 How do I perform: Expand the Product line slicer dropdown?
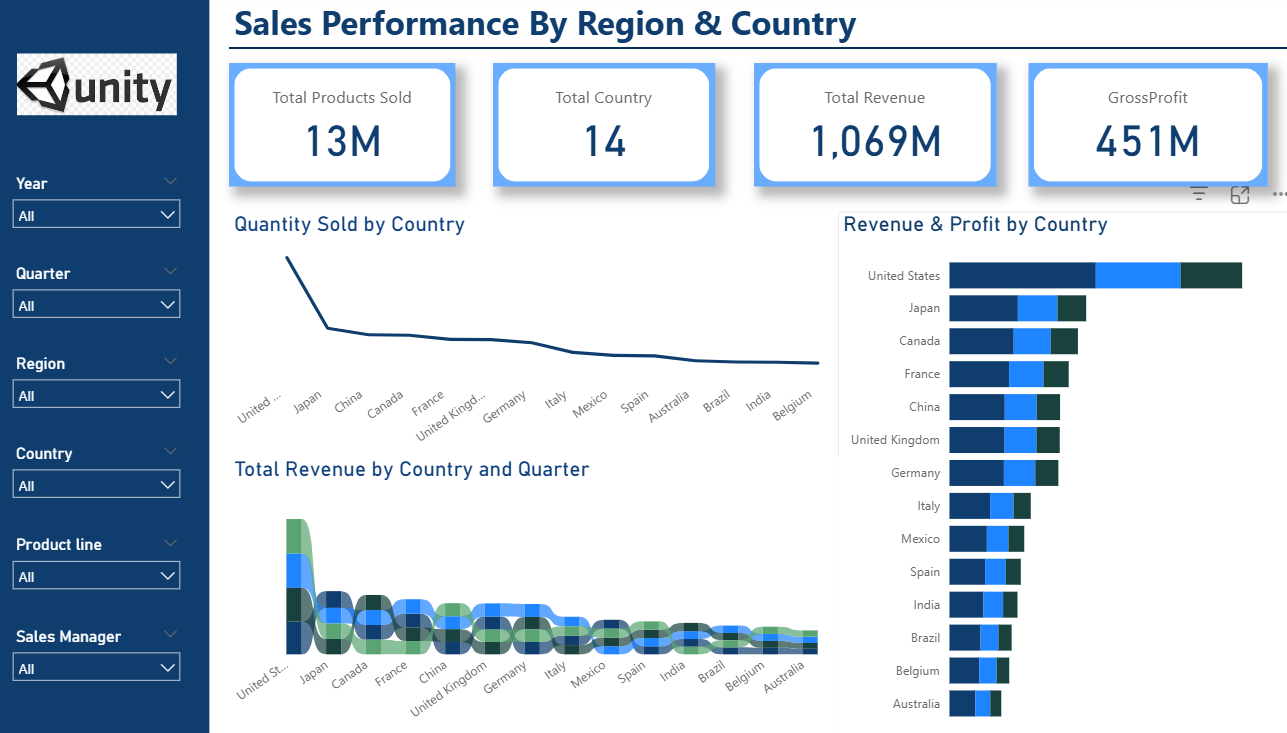click(x=97, y=576)
